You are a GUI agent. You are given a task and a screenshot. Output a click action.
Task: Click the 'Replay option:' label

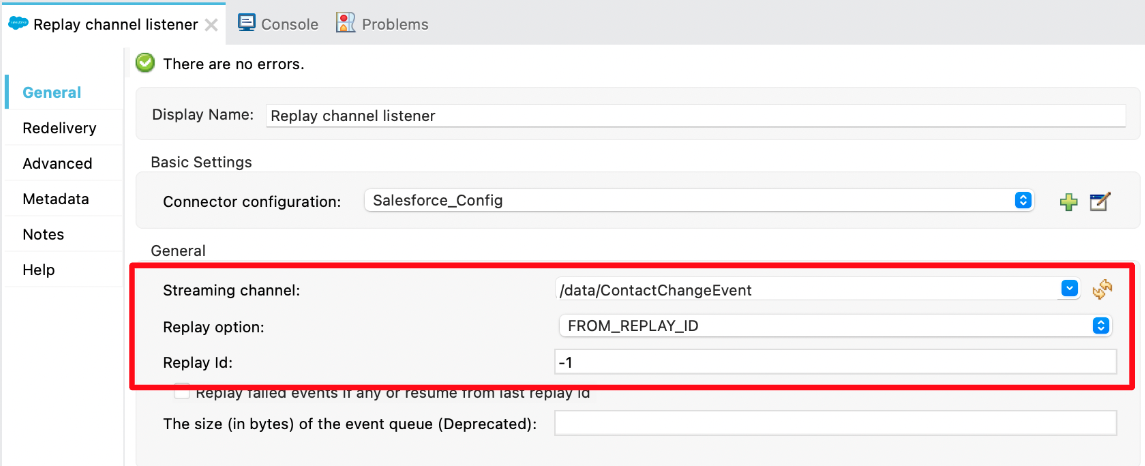coord(213,327)
